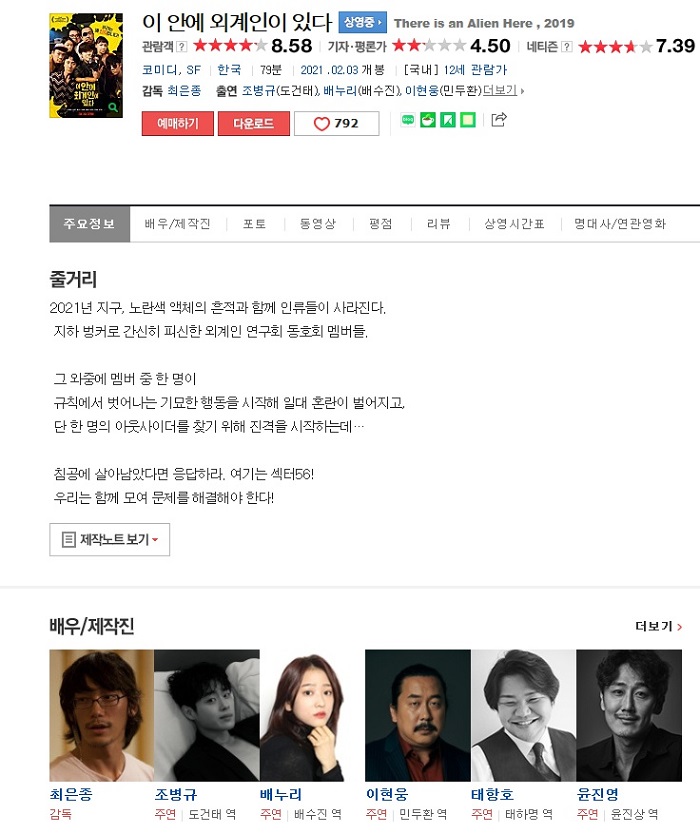The height and width of the screenshot is (834, 700).
Task: Open director 최은종 link in the info row
Action: point(185,90)
